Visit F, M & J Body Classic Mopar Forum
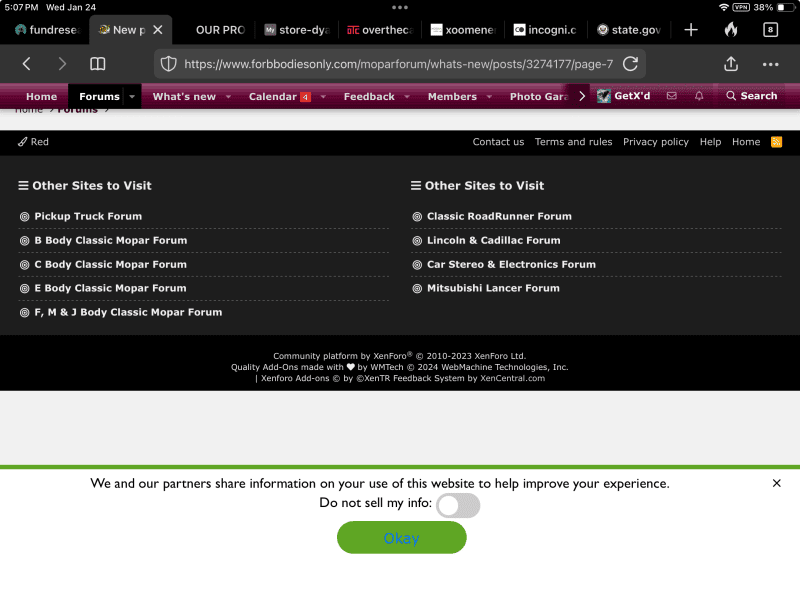Screen dimensions: 800x600 pyautogui.click(x=128, y=312)
